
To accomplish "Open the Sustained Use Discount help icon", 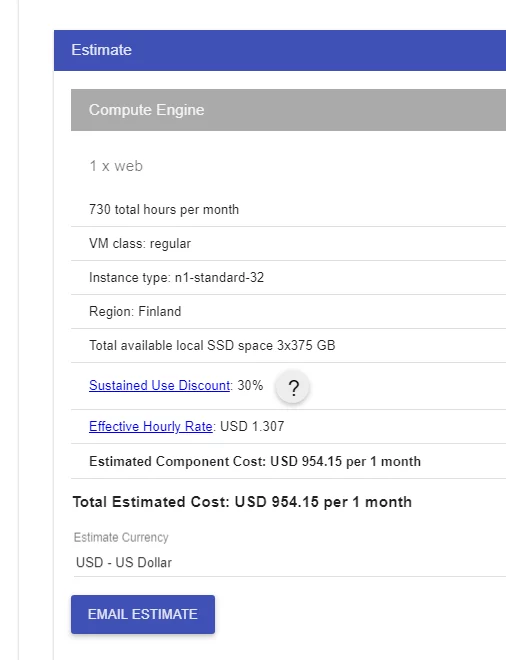I will click(293, 387).
